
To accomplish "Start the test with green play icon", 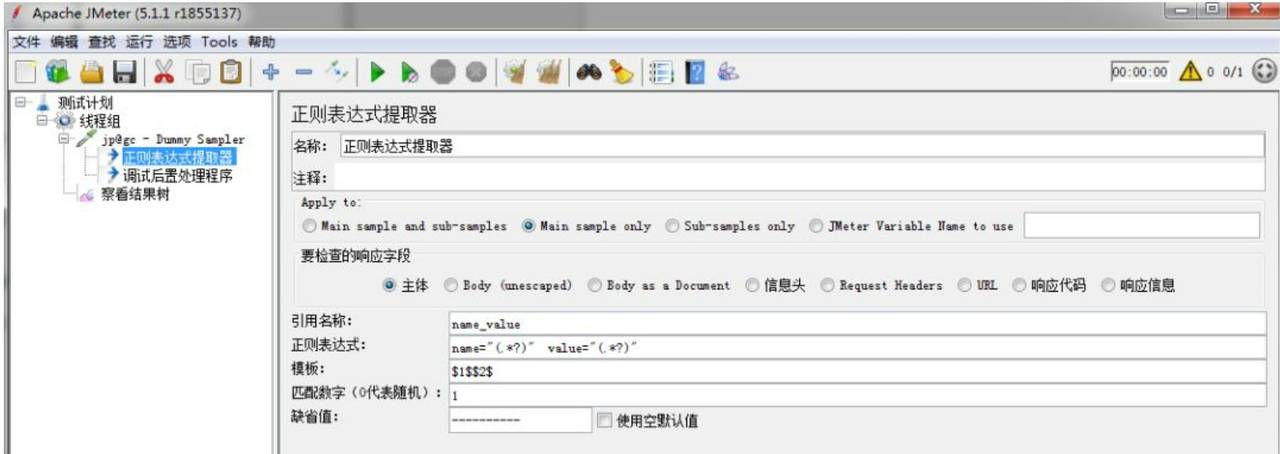I will [x=377, y=72].
